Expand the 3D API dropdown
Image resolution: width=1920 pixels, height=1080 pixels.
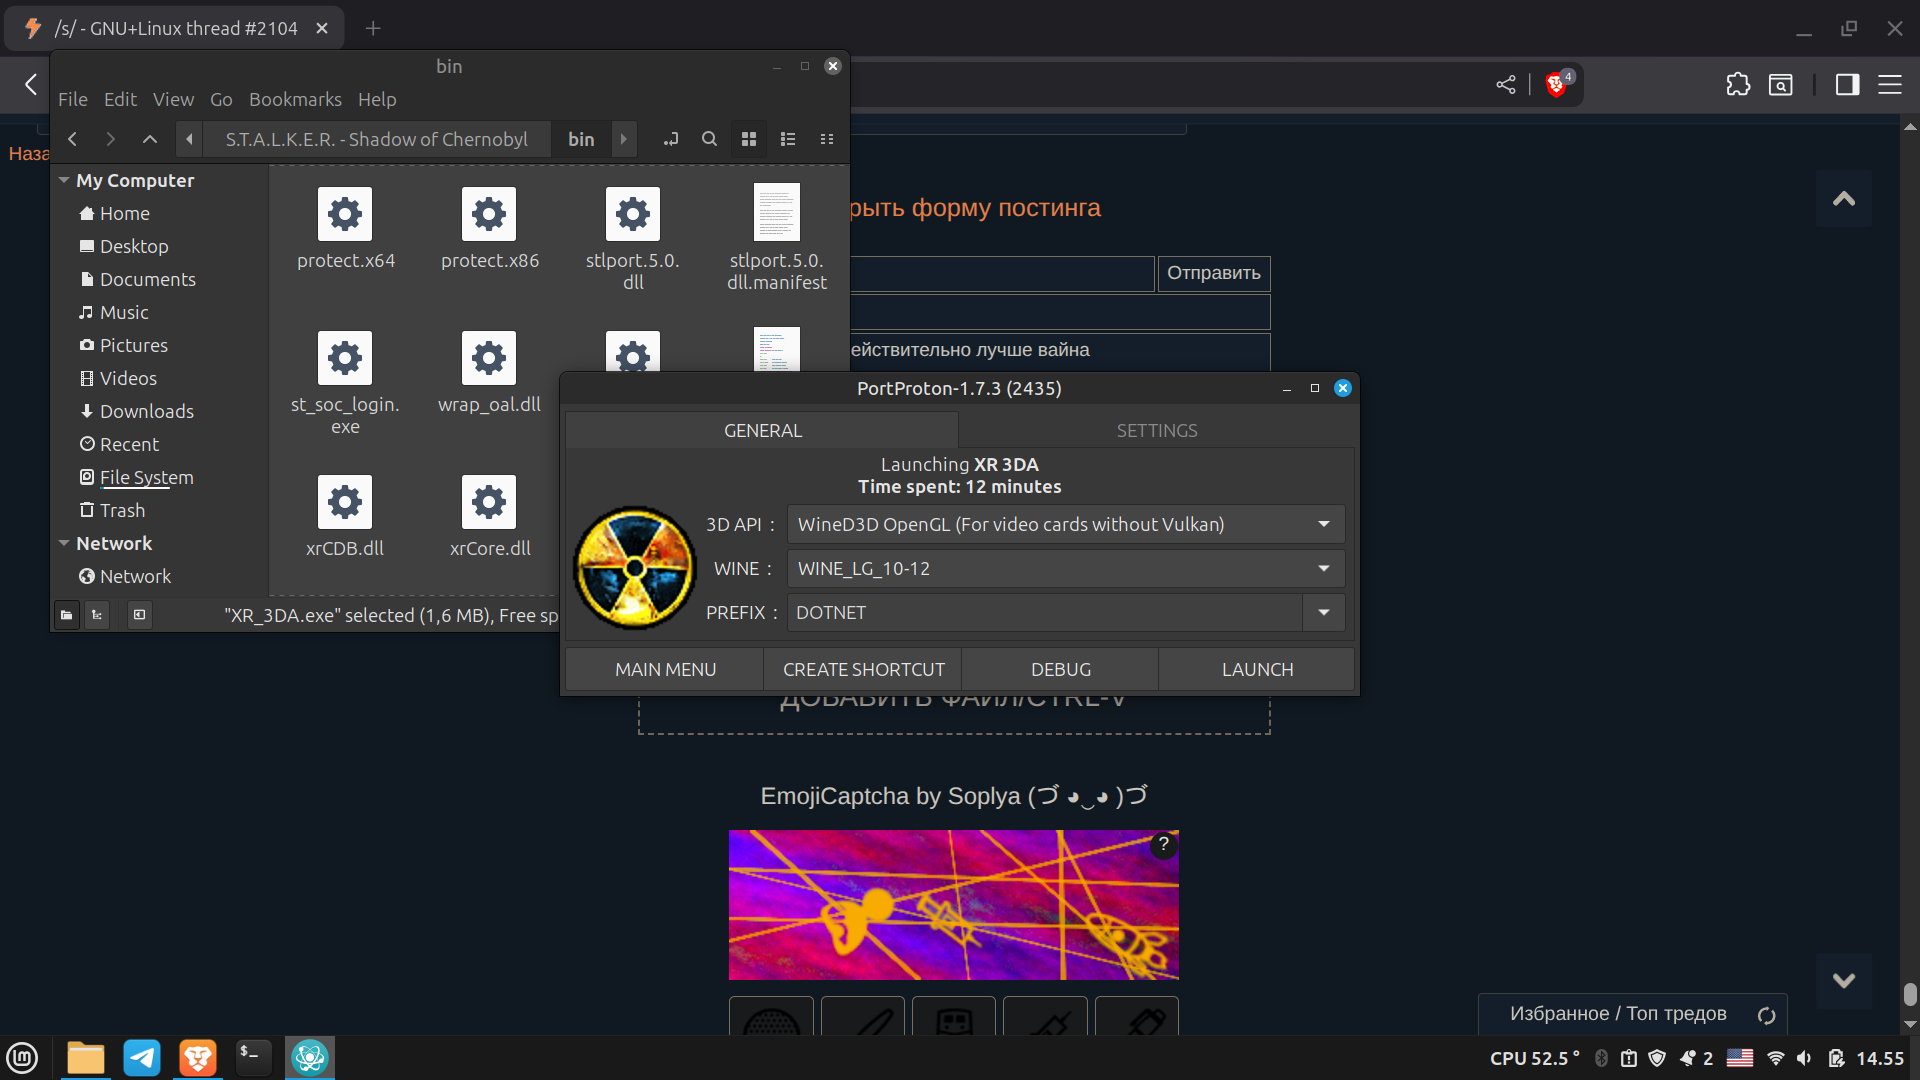click(1323, 524)
